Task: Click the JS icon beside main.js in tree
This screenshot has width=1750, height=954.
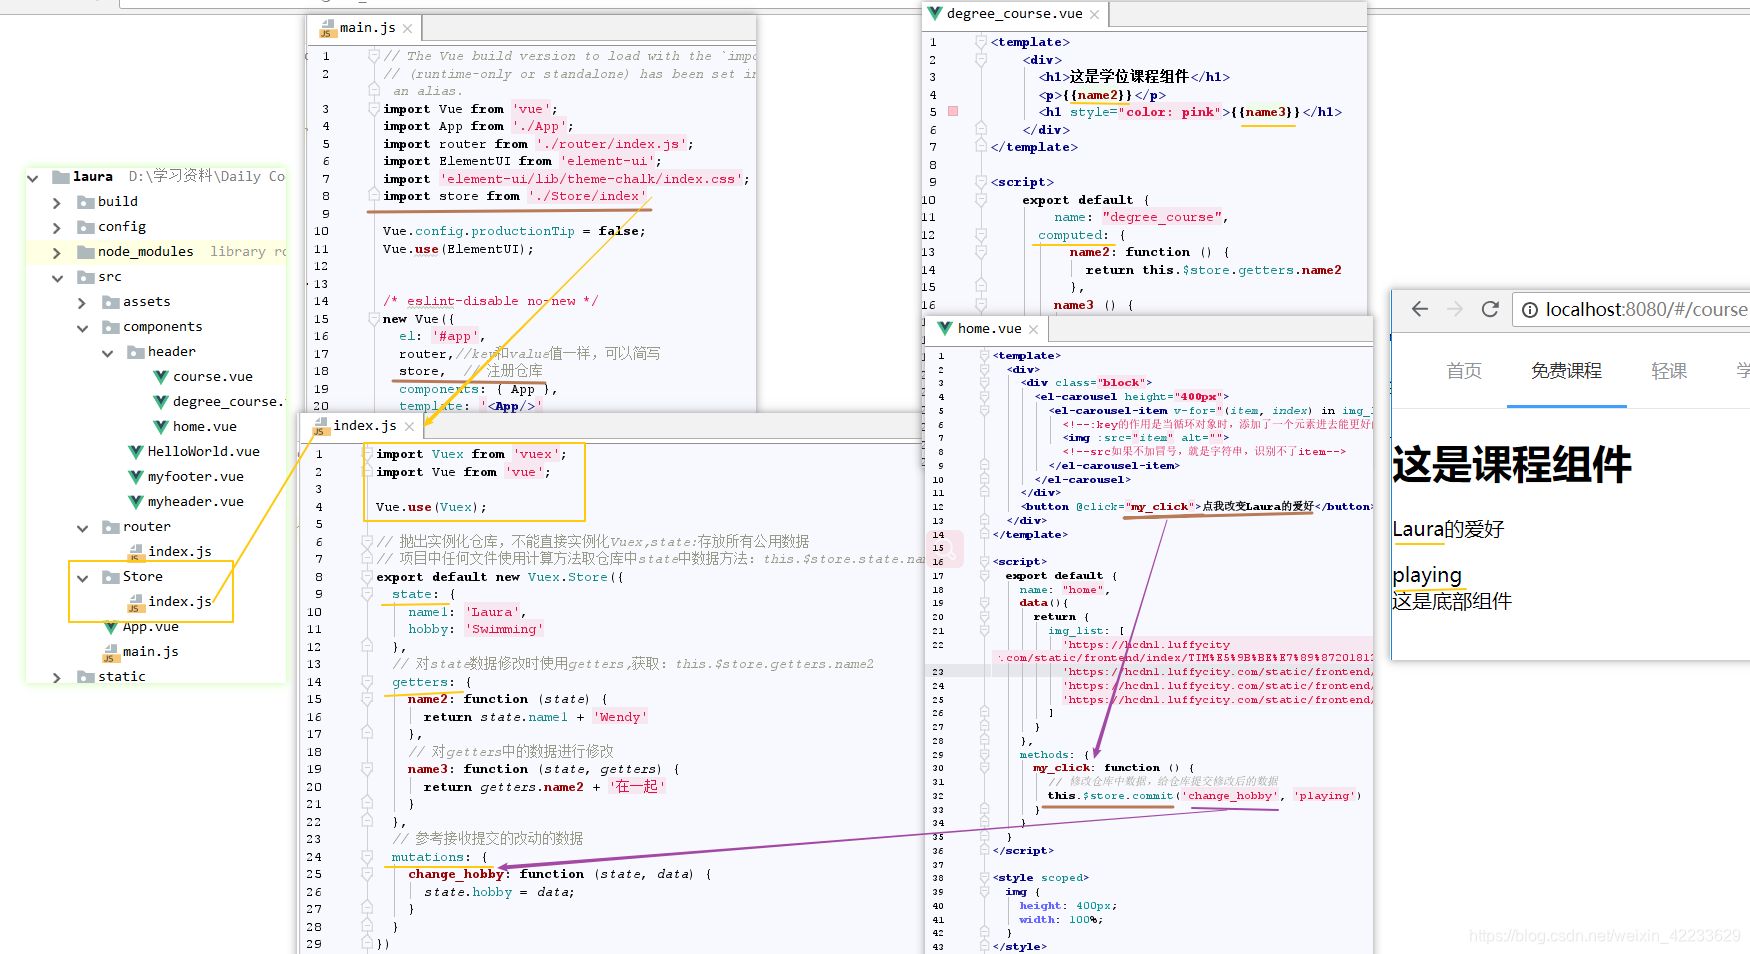Action: click(110, 653)
